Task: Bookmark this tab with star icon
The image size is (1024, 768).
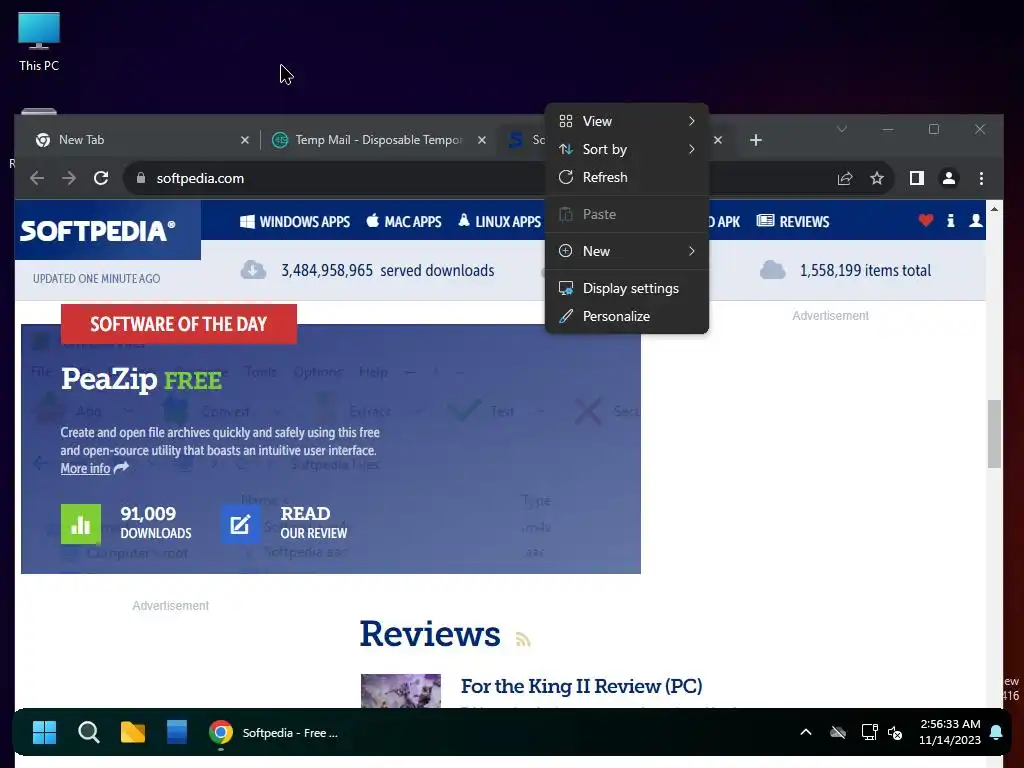Action: click(x=876, y=178)
